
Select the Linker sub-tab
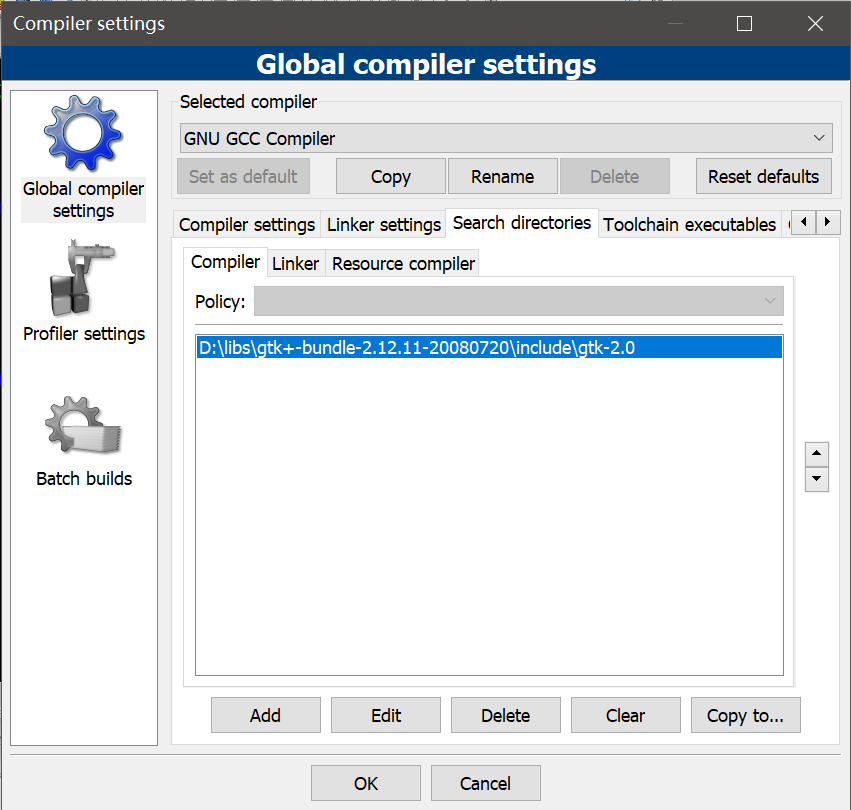coord(296,264)
